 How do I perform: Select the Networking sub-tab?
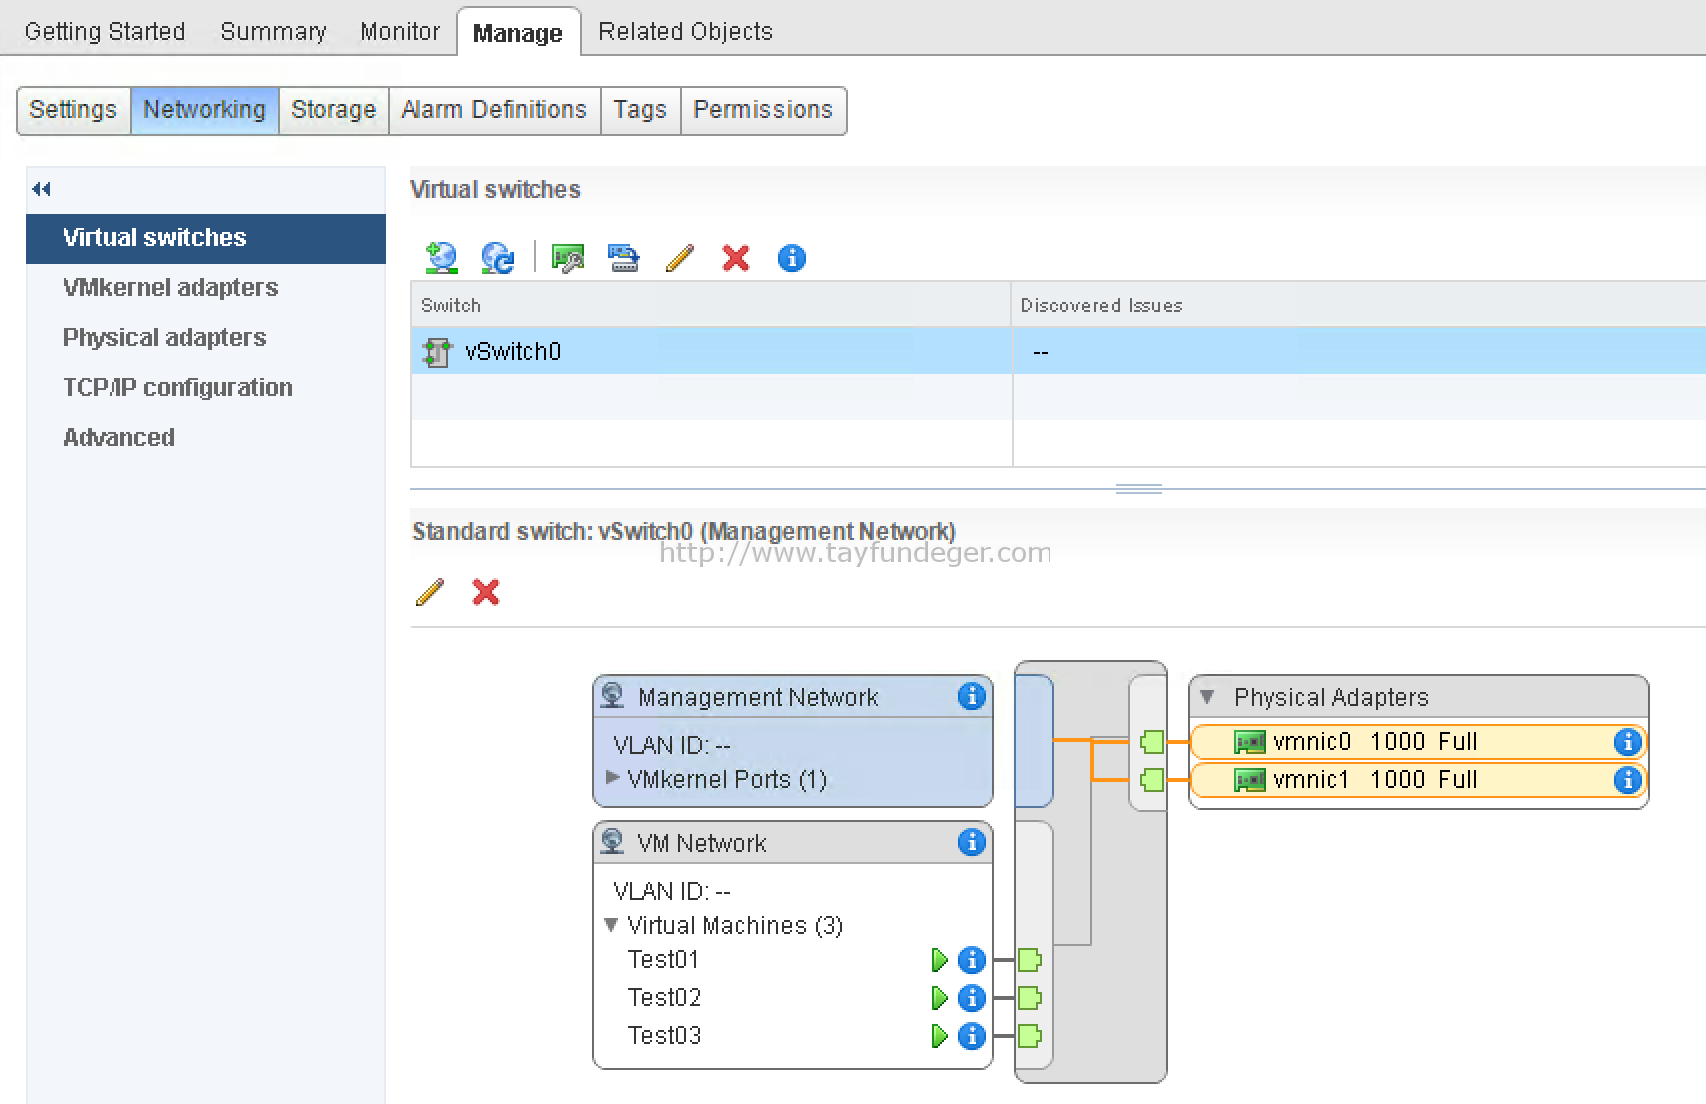pos(204,110)
